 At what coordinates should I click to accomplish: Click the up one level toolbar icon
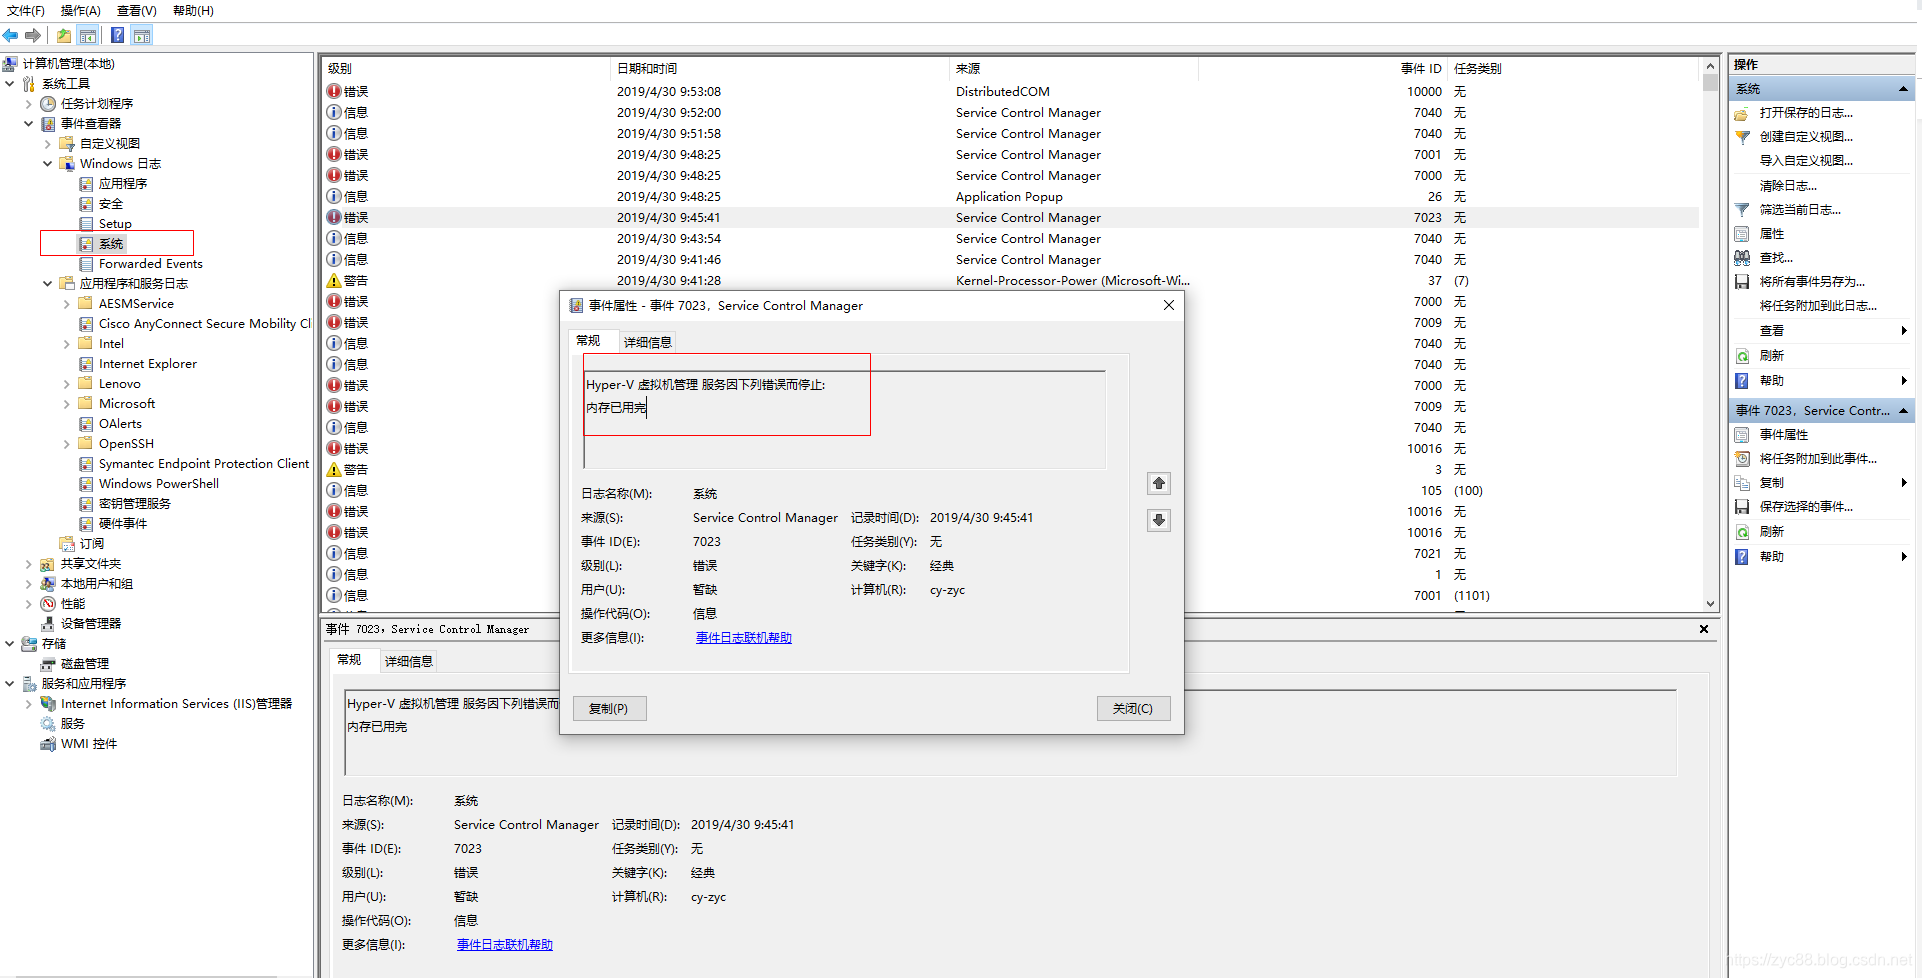pos(64,36)
